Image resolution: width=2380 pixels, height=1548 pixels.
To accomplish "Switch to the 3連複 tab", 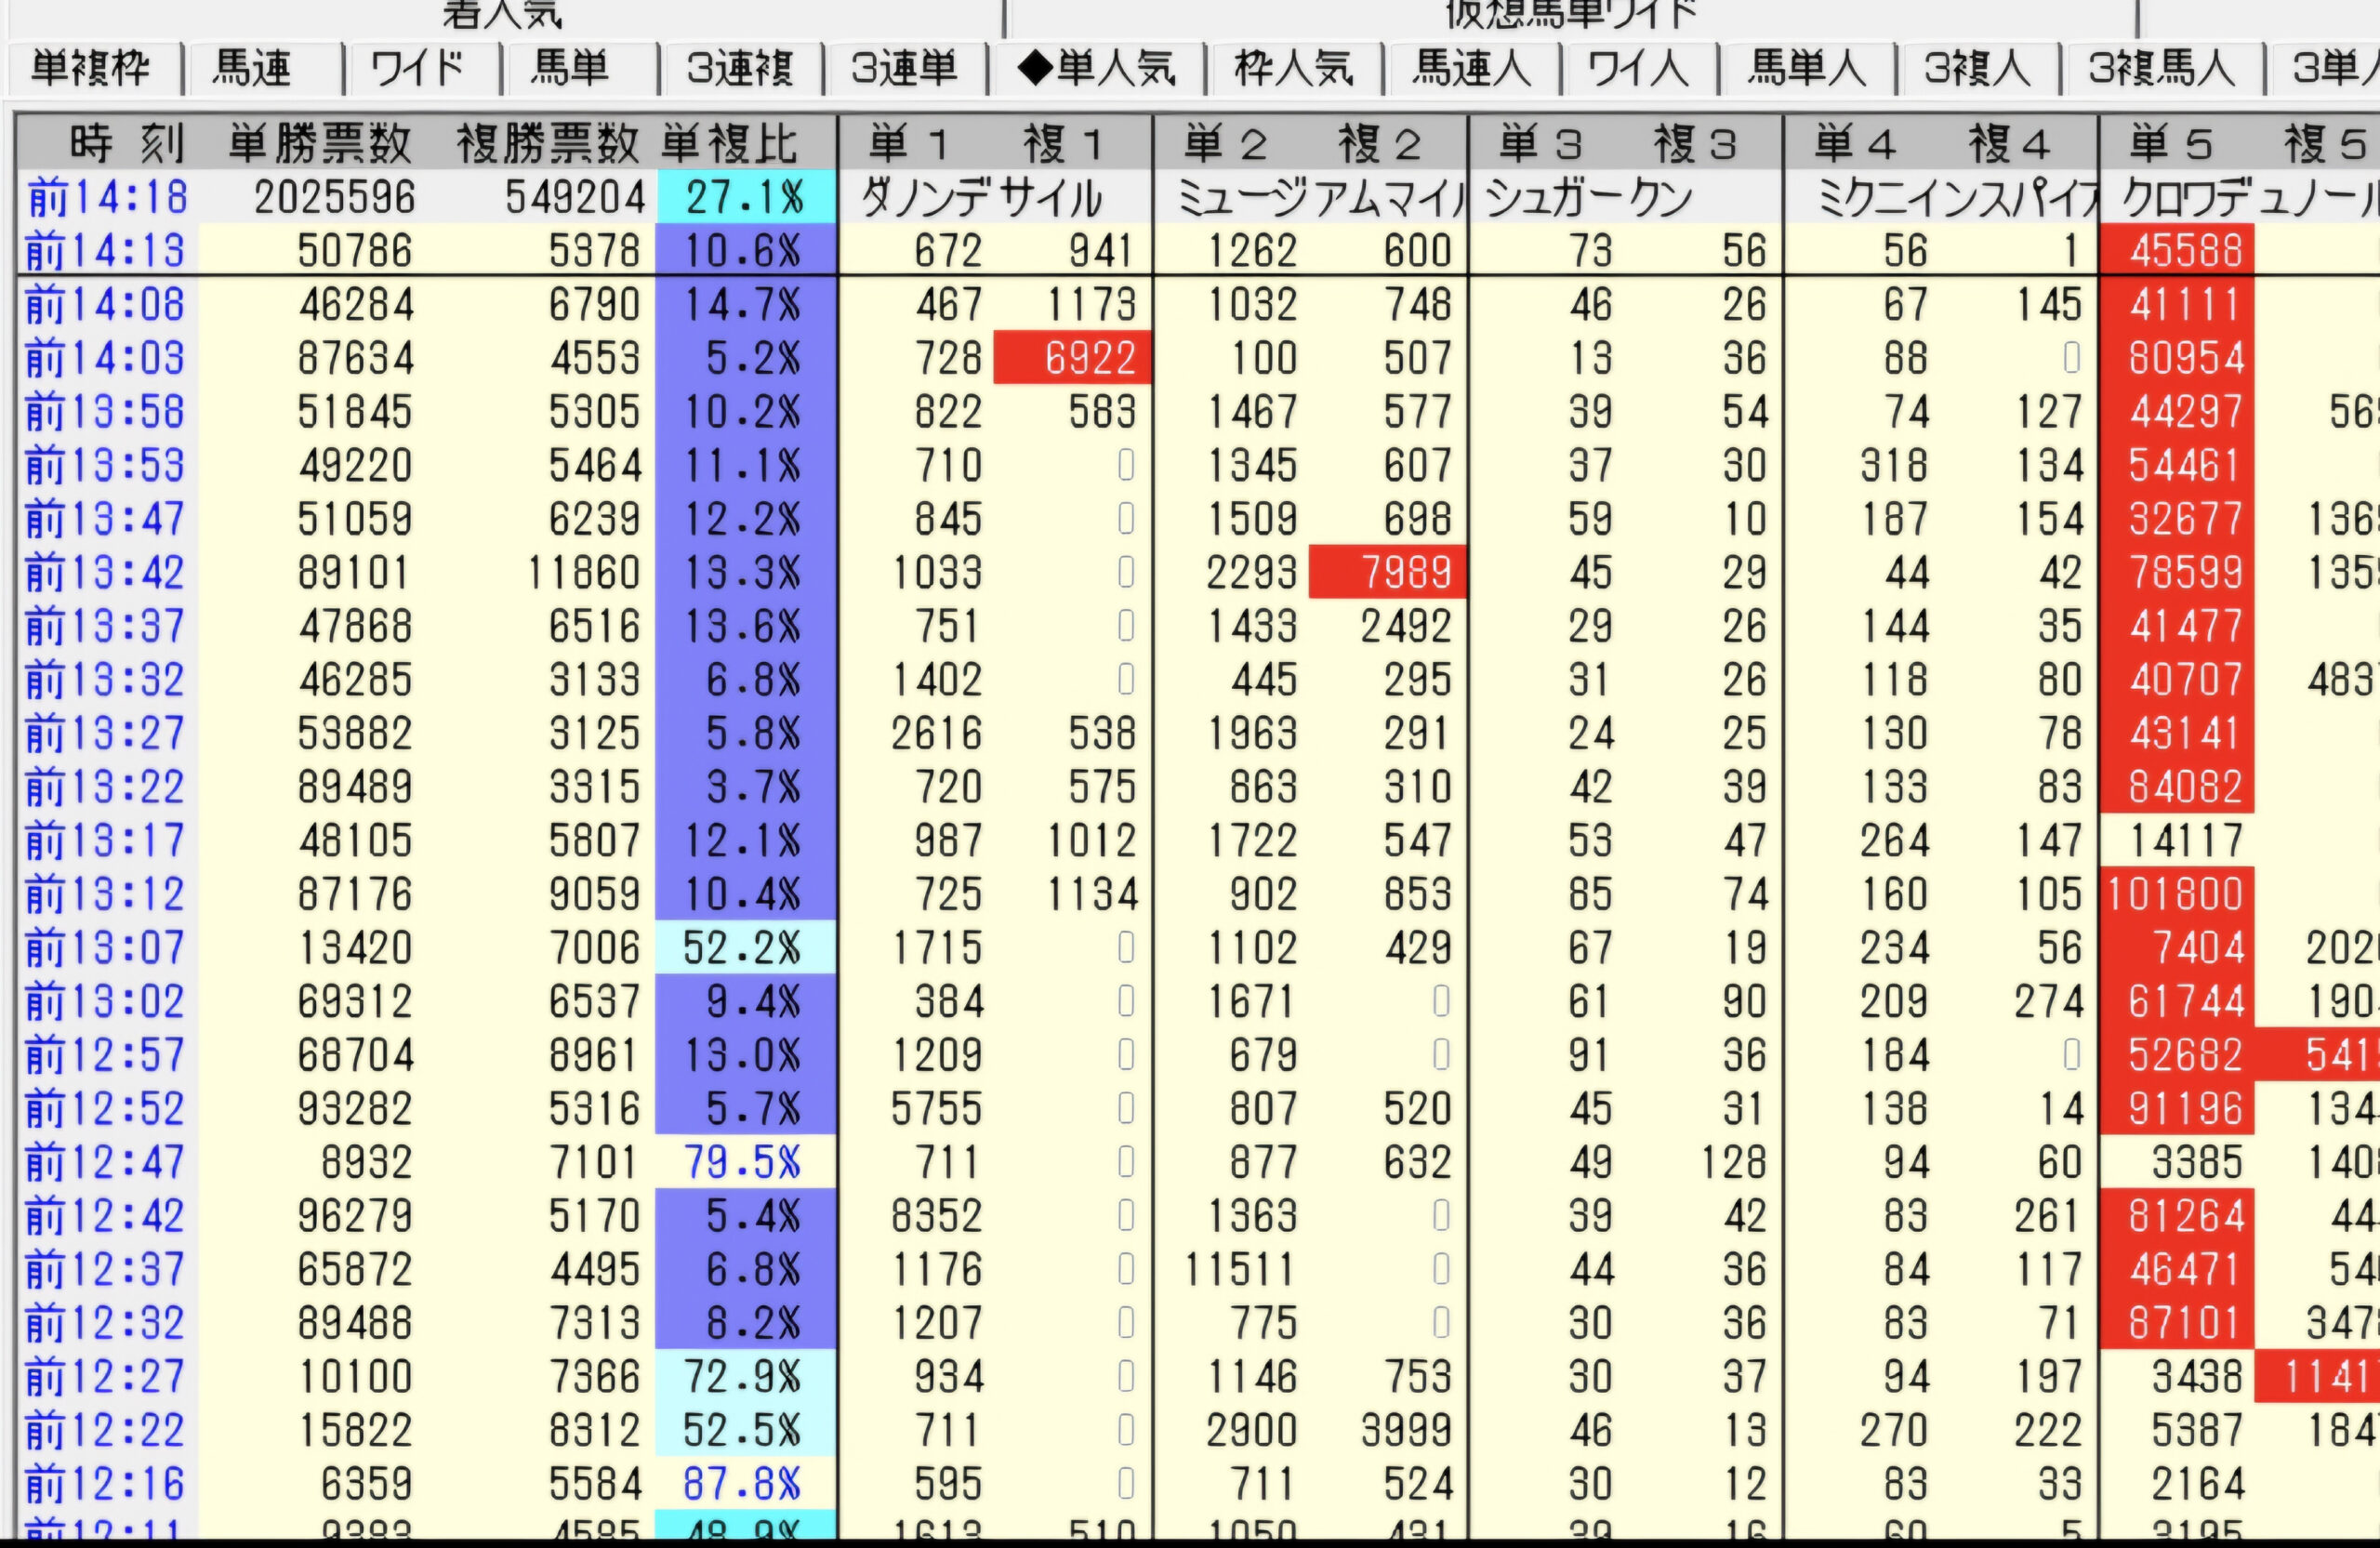I will click(740, 68).
